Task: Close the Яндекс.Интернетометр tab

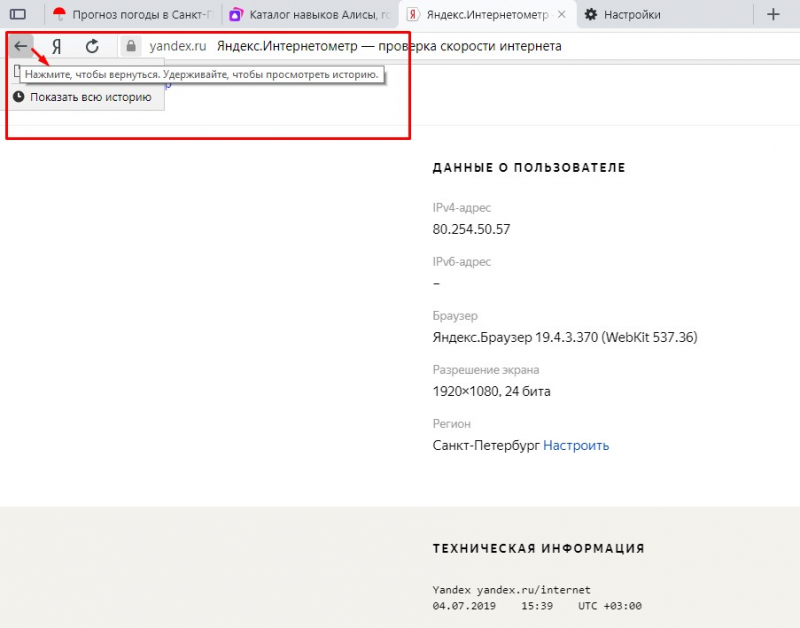Action: click(x=562, y=15)
